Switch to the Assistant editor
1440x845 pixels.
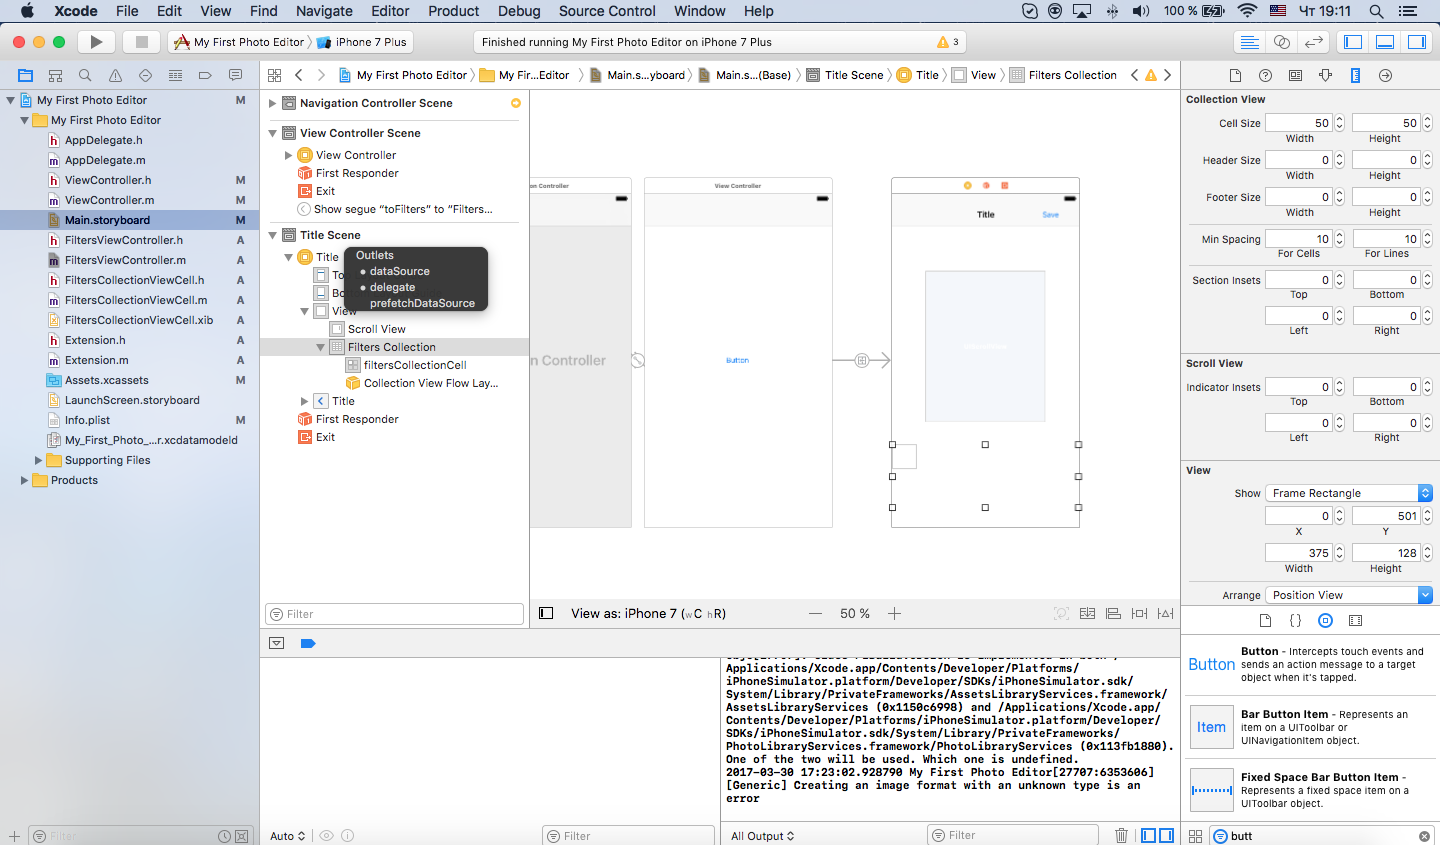point(1281,42)
